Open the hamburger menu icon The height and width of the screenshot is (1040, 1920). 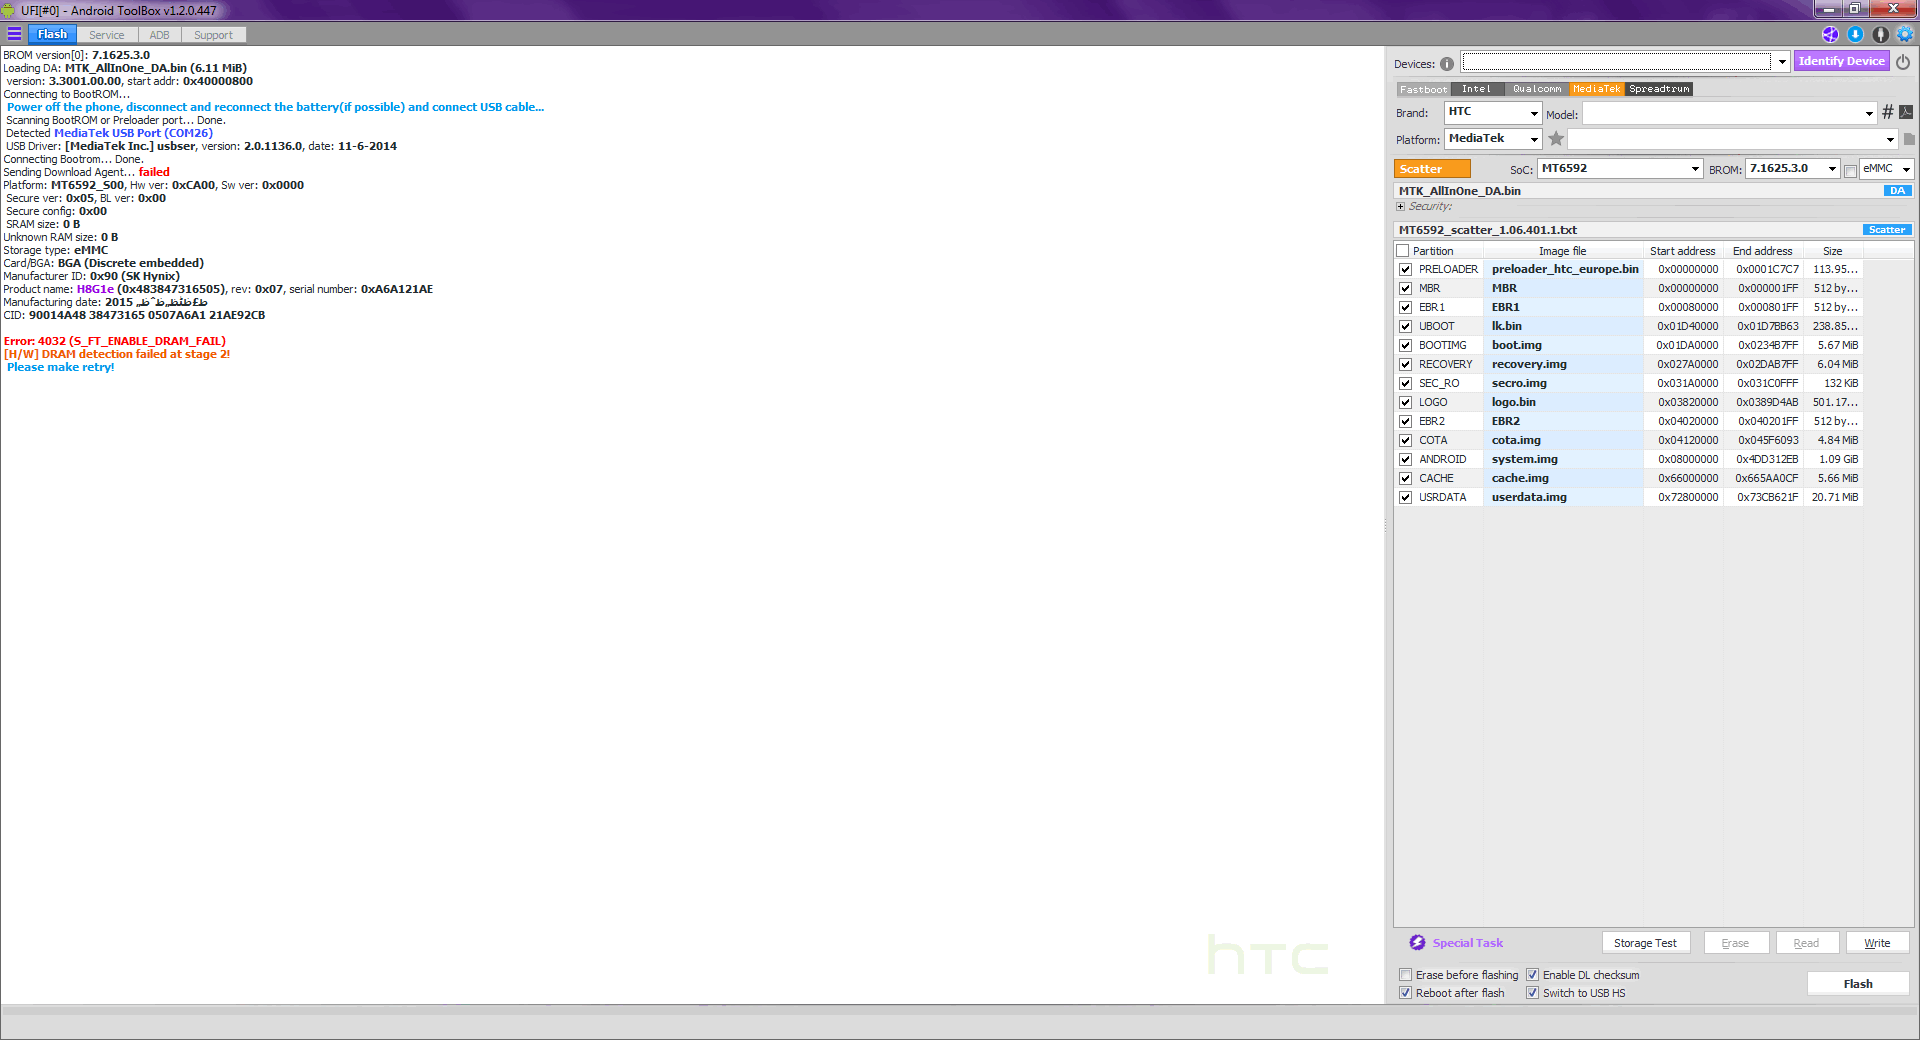14,34
